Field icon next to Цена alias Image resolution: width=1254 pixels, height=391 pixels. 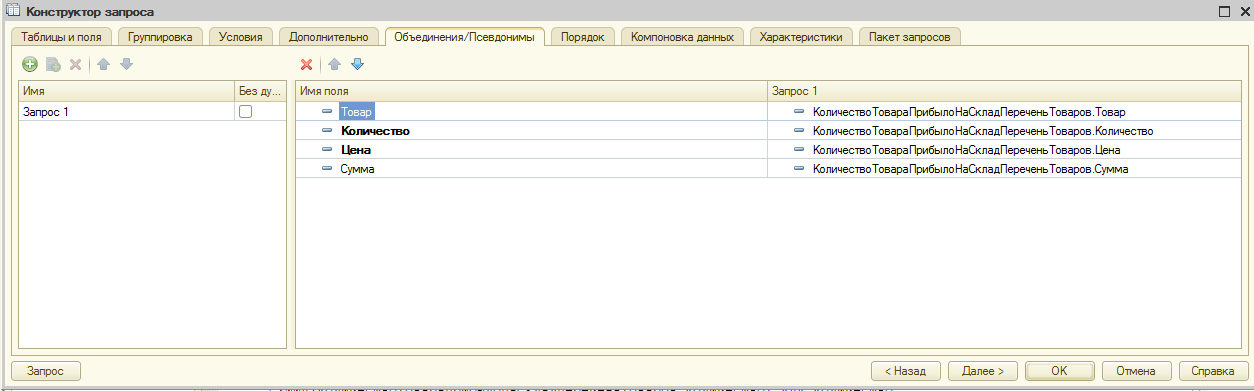click(x=327, y=150)
